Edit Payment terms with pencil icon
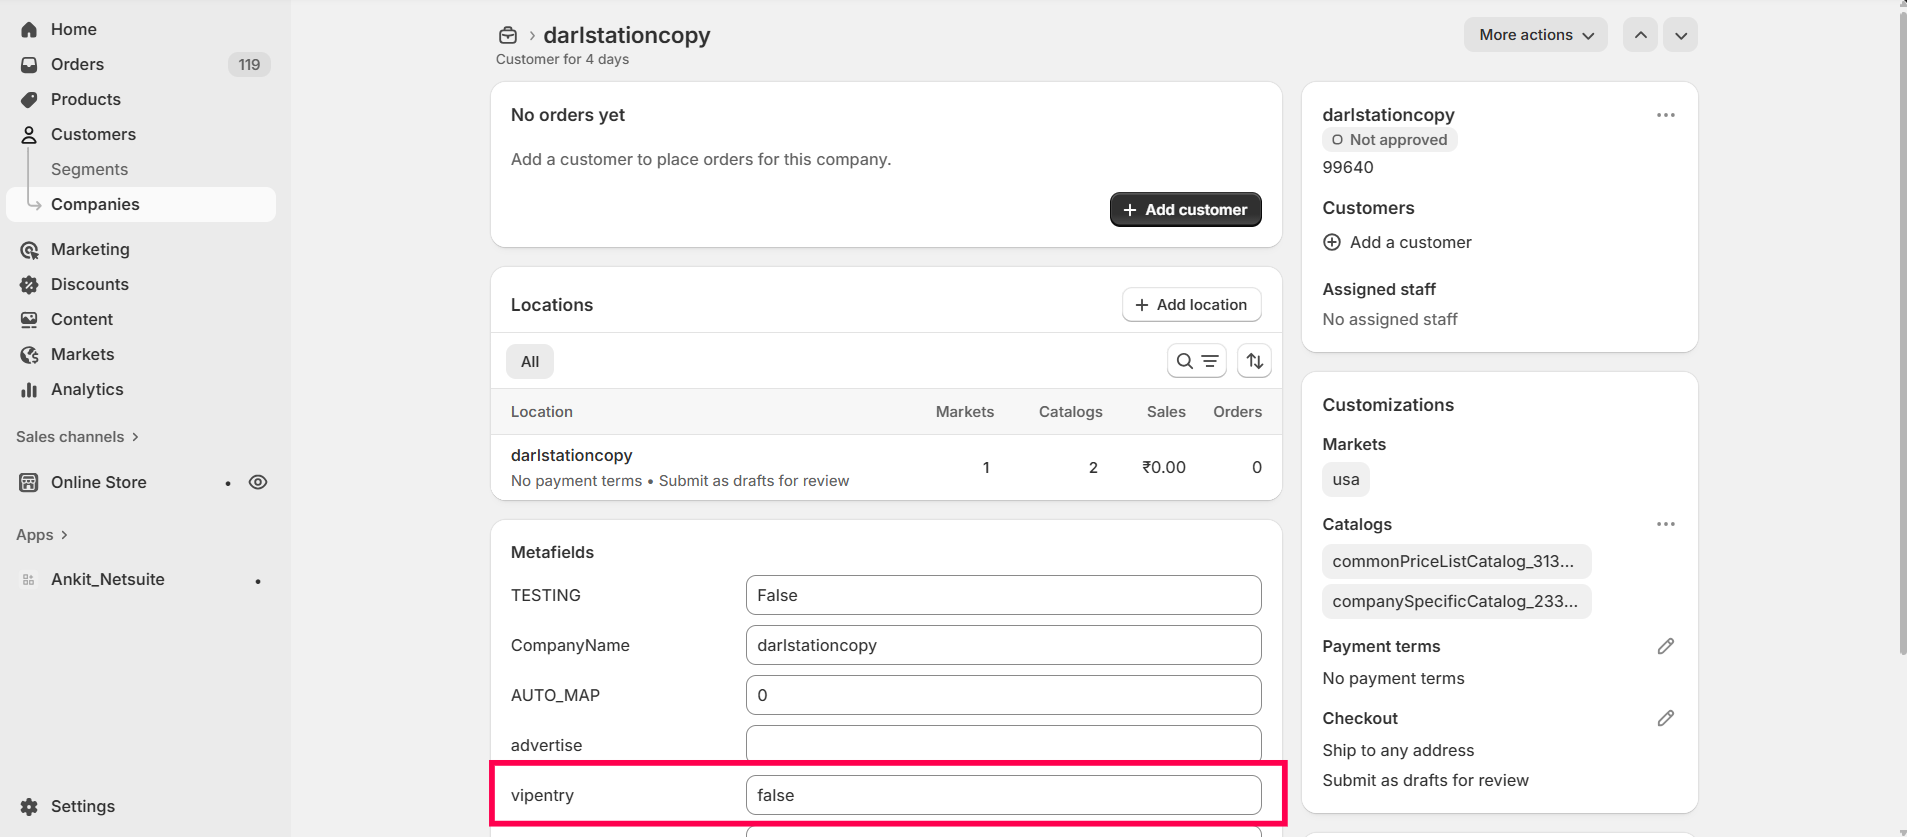The image size is (1907, 837). click(1665, 646)
